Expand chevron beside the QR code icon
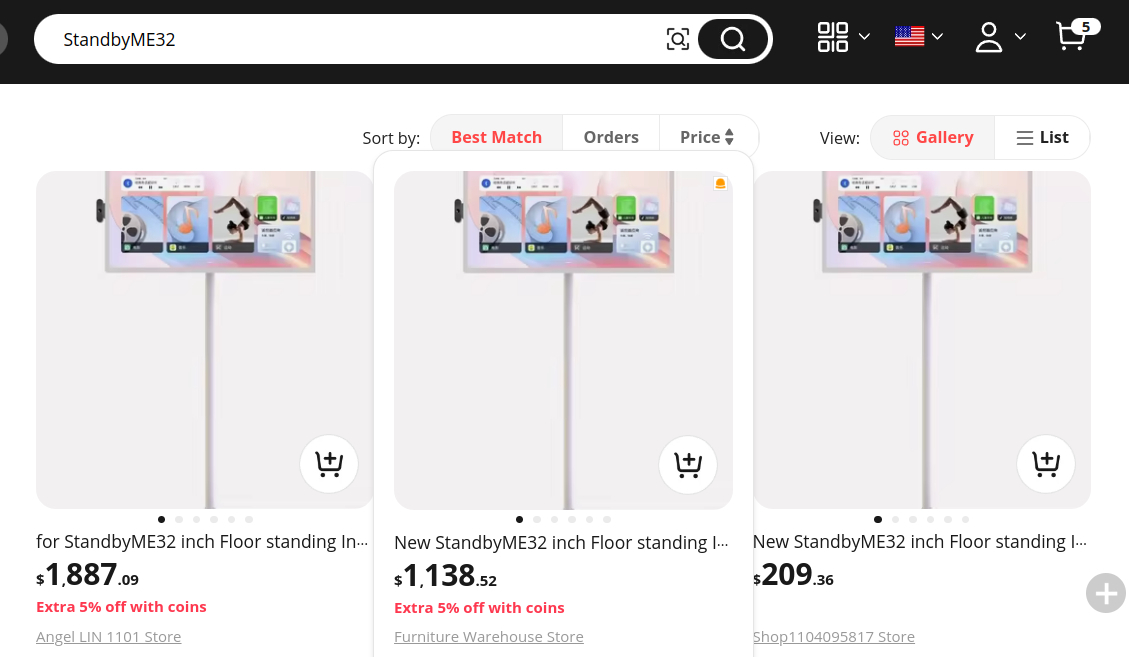1129x657 pixels. (864, 37)
